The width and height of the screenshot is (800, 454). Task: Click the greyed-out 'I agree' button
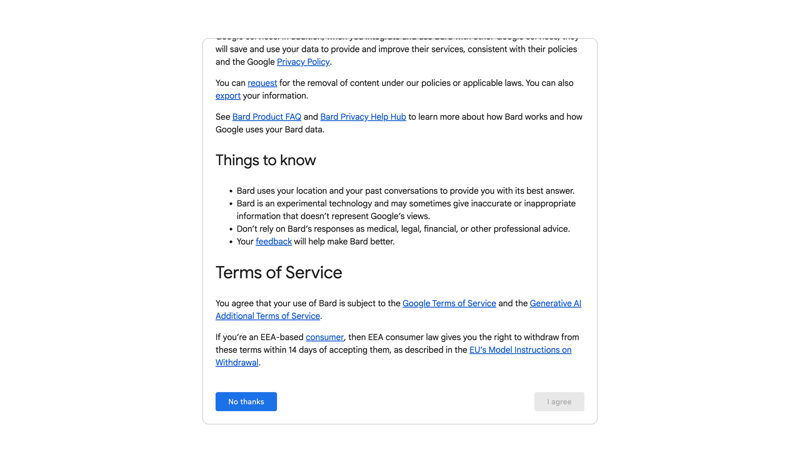(559, 402)
